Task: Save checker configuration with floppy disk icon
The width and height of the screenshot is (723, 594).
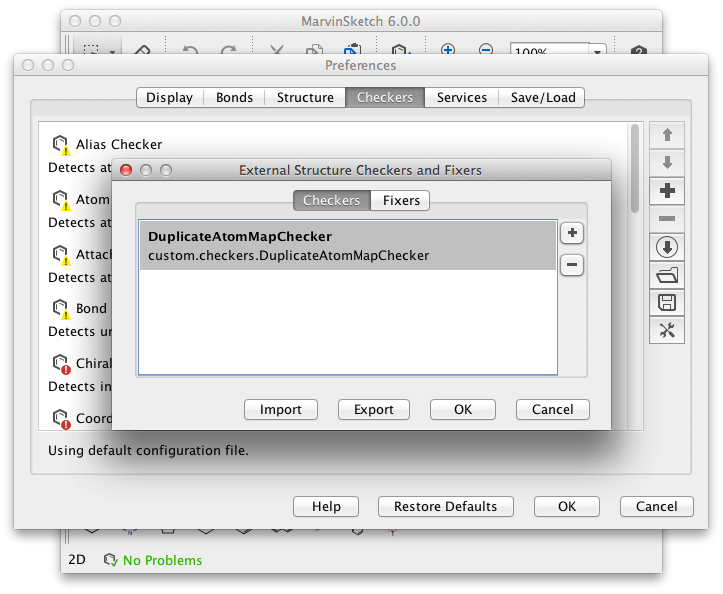Action: pos(667,302)
